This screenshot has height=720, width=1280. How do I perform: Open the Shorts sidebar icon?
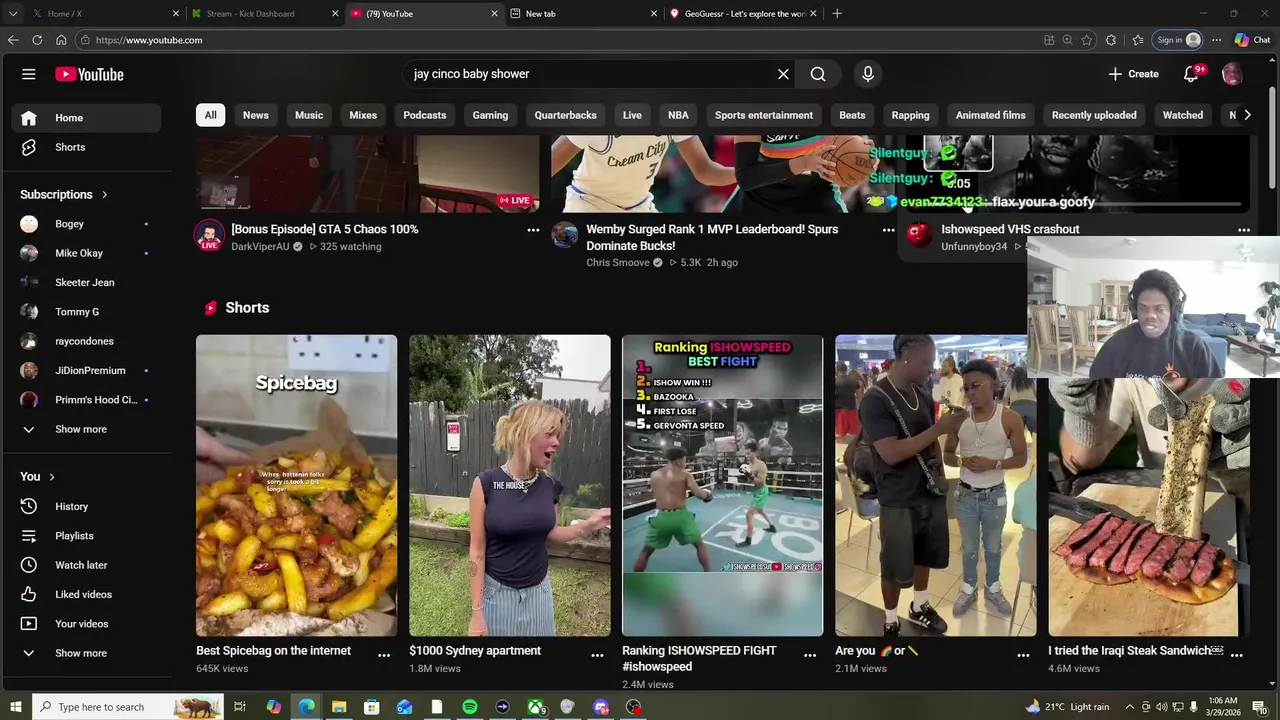click(29, 147)
